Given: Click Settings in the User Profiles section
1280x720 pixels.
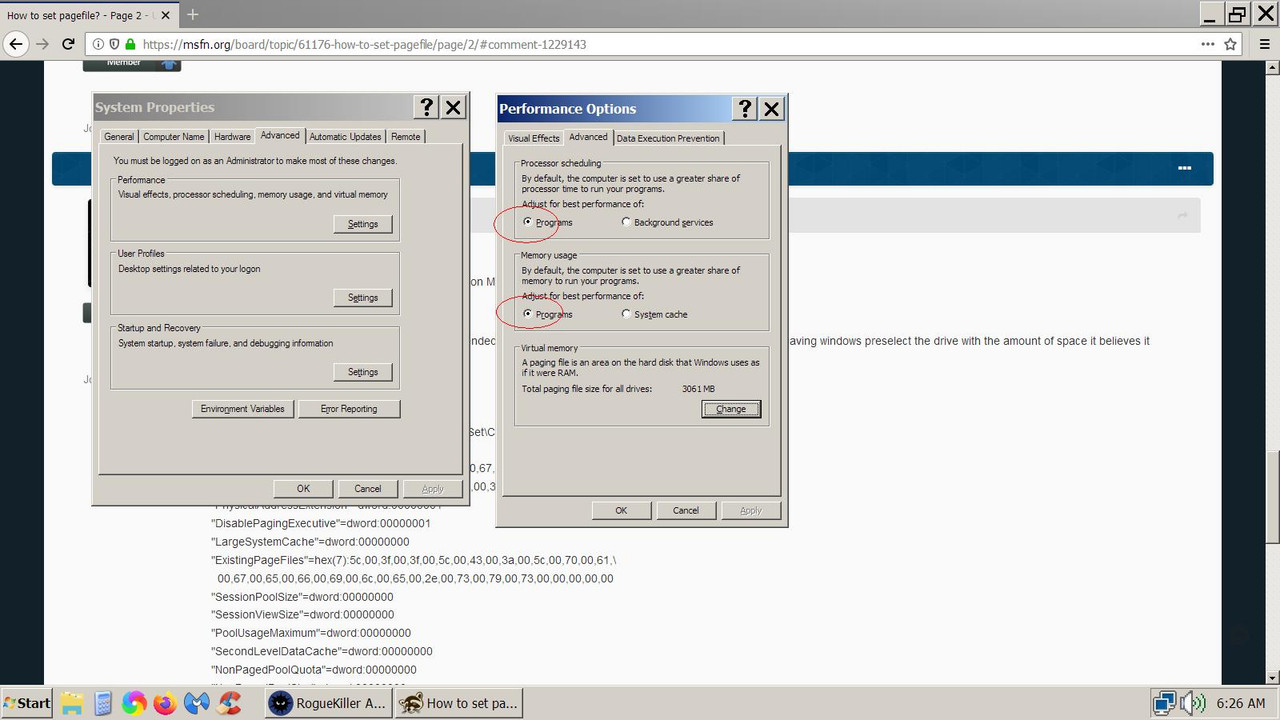Looking at the screenshot, I should [363, 298].
